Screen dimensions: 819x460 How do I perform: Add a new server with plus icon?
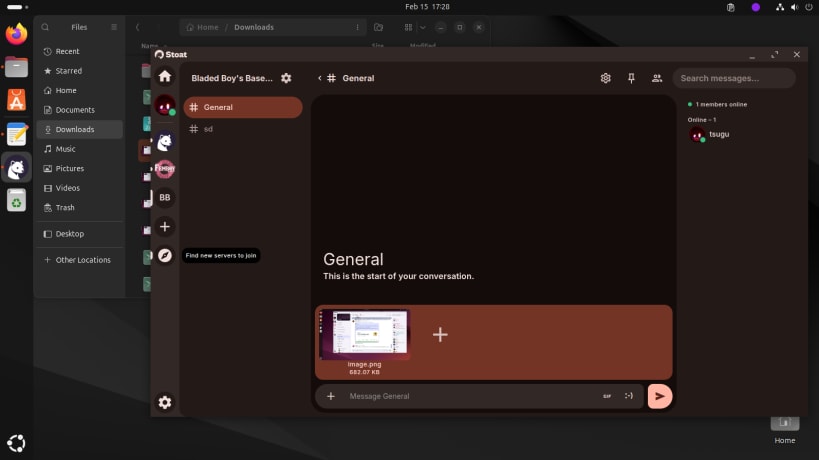tap(165, 227)
